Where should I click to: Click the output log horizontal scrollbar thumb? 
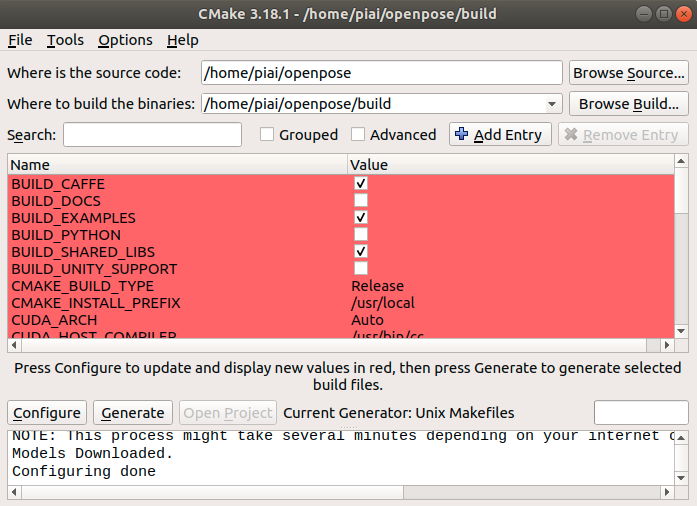[x=212, y=492]
